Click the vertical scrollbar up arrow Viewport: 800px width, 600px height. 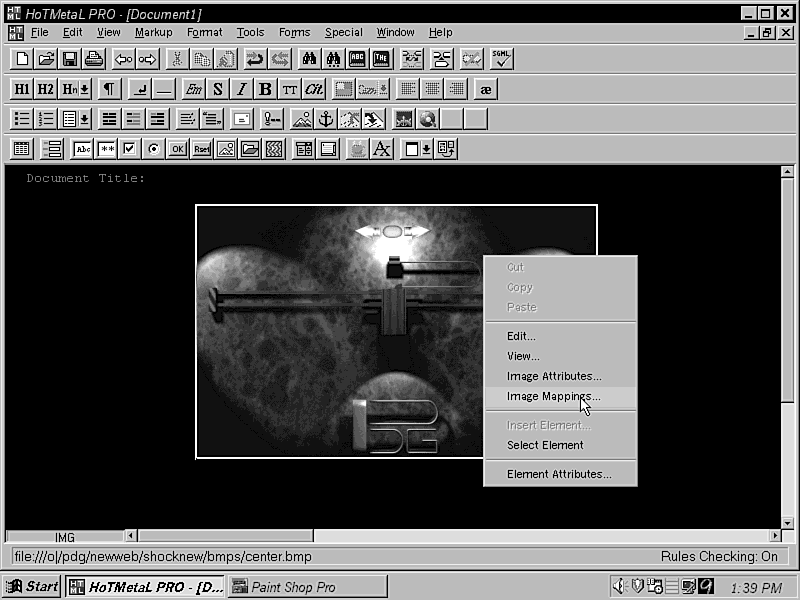787,172
